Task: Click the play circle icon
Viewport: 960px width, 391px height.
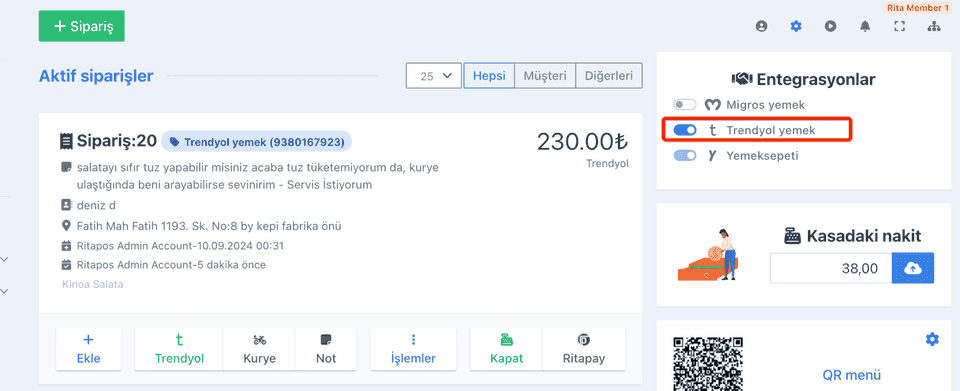Action: (x=830, y=26)
